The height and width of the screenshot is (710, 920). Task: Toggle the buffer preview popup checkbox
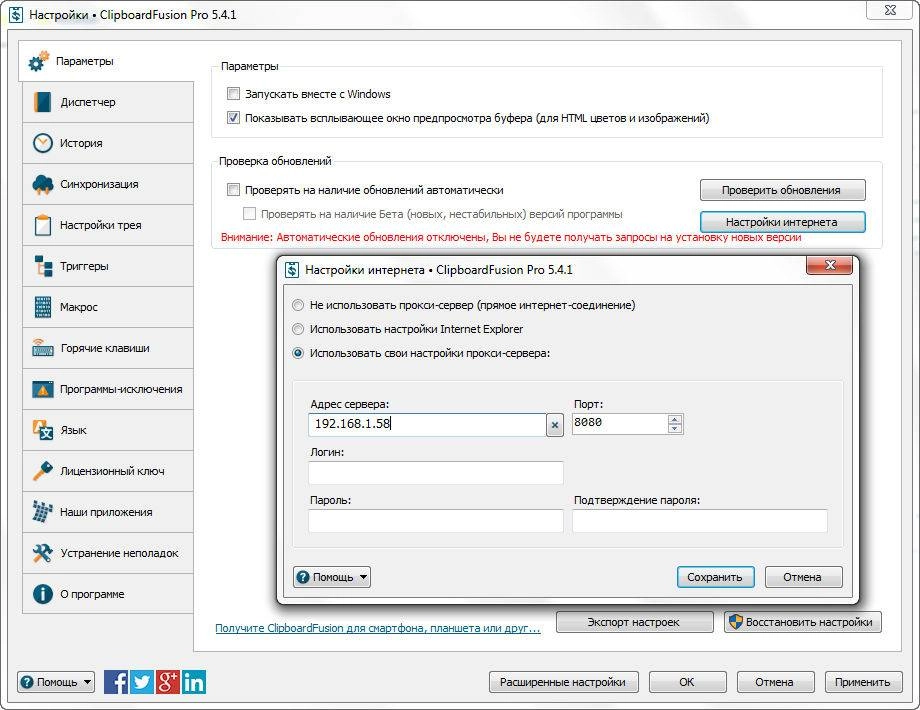[x=234, y=118]
